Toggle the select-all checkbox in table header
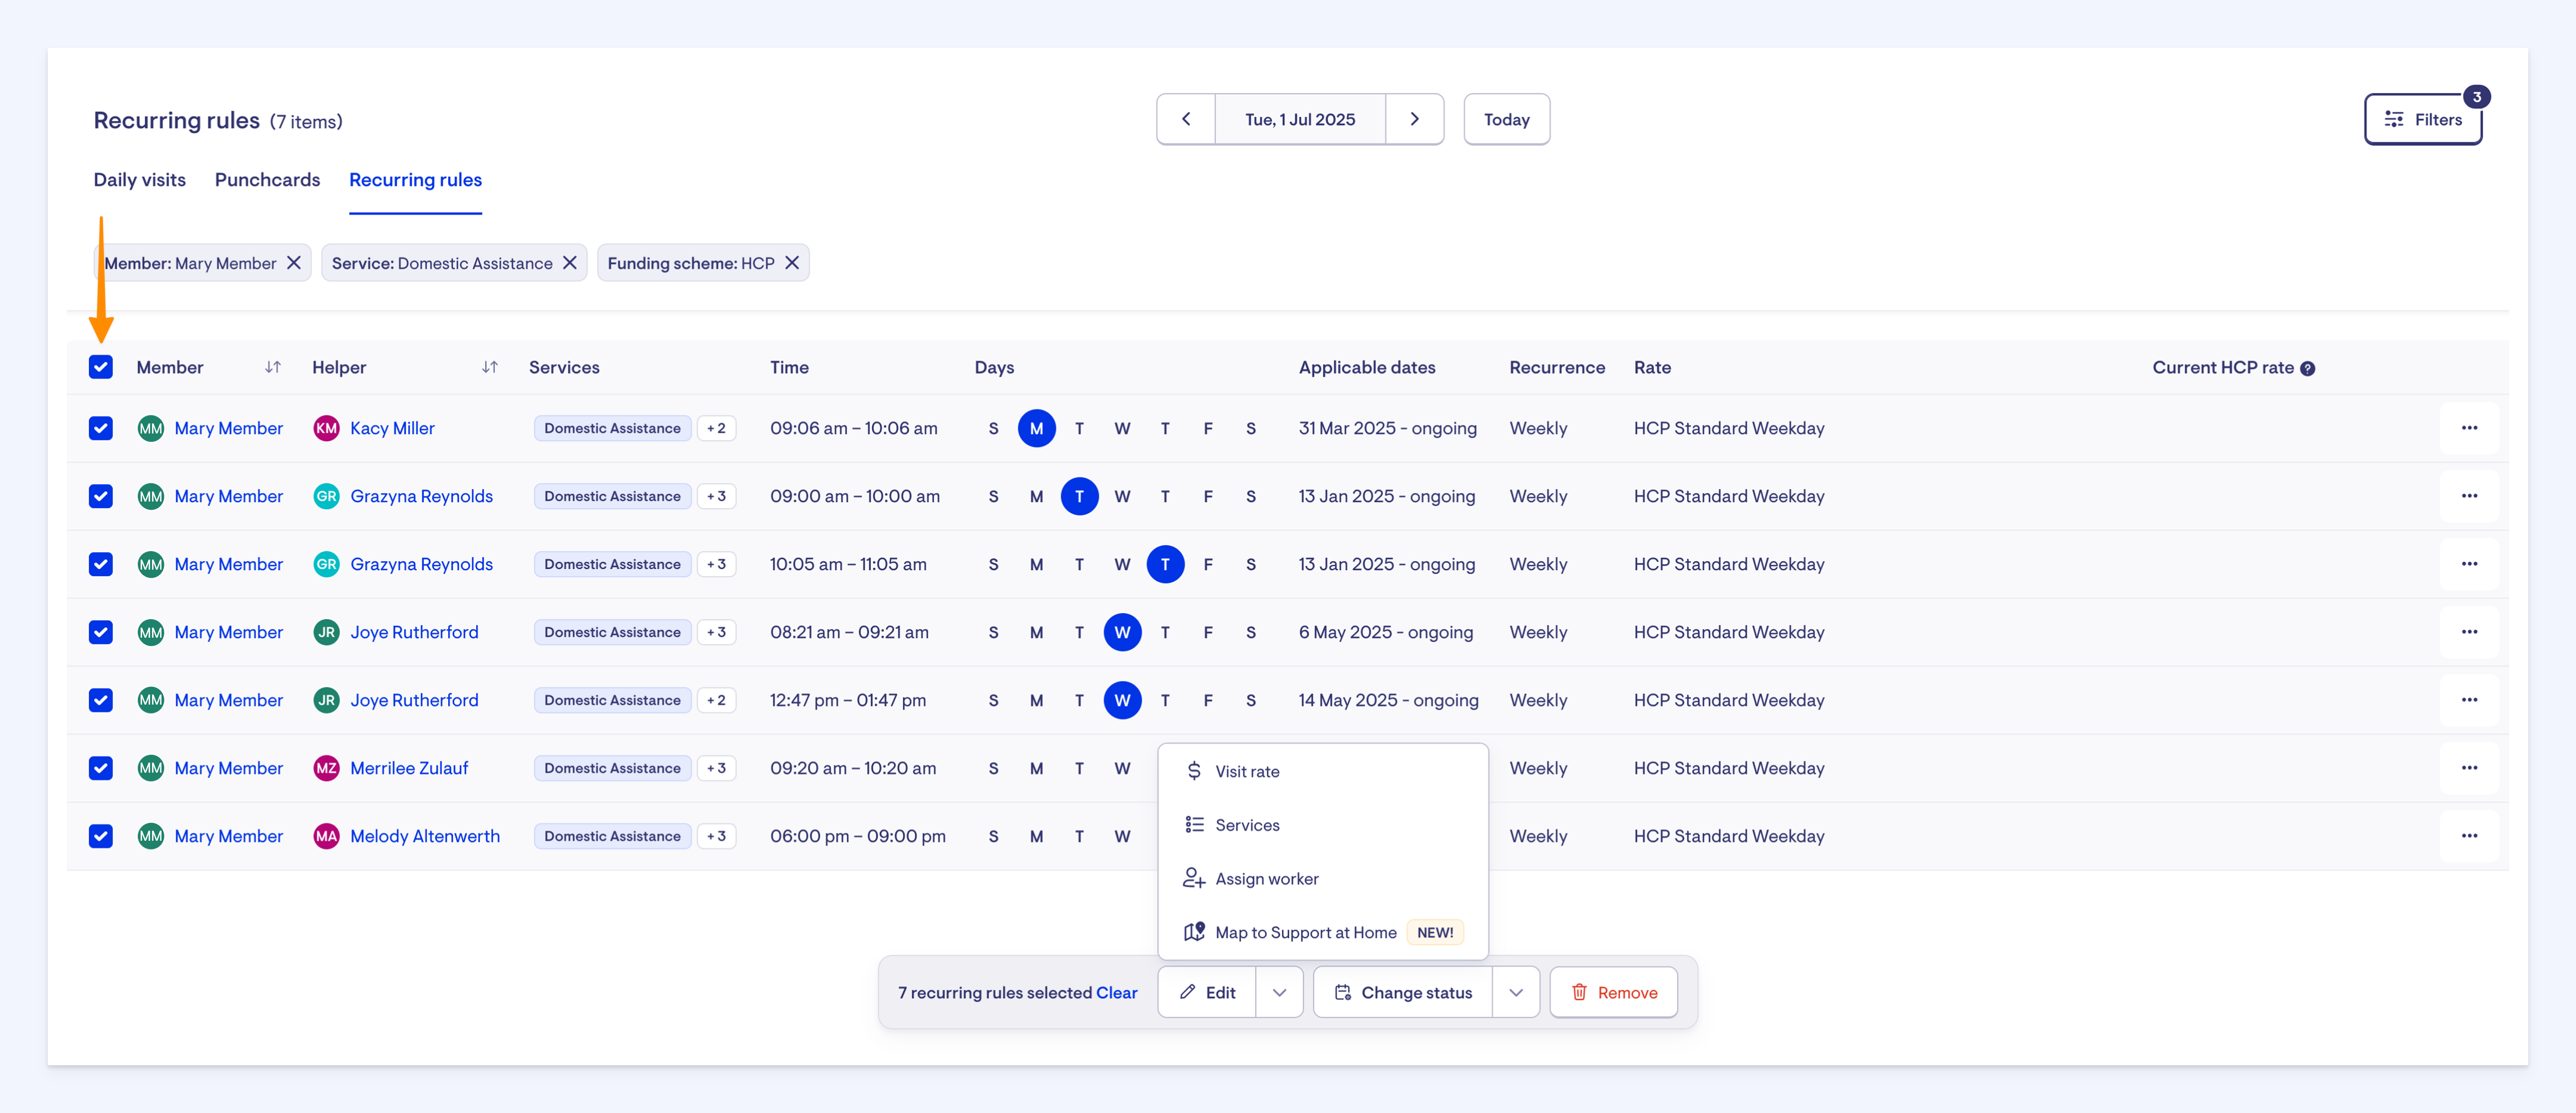2576x1113 pixels. tap(101, 367)
